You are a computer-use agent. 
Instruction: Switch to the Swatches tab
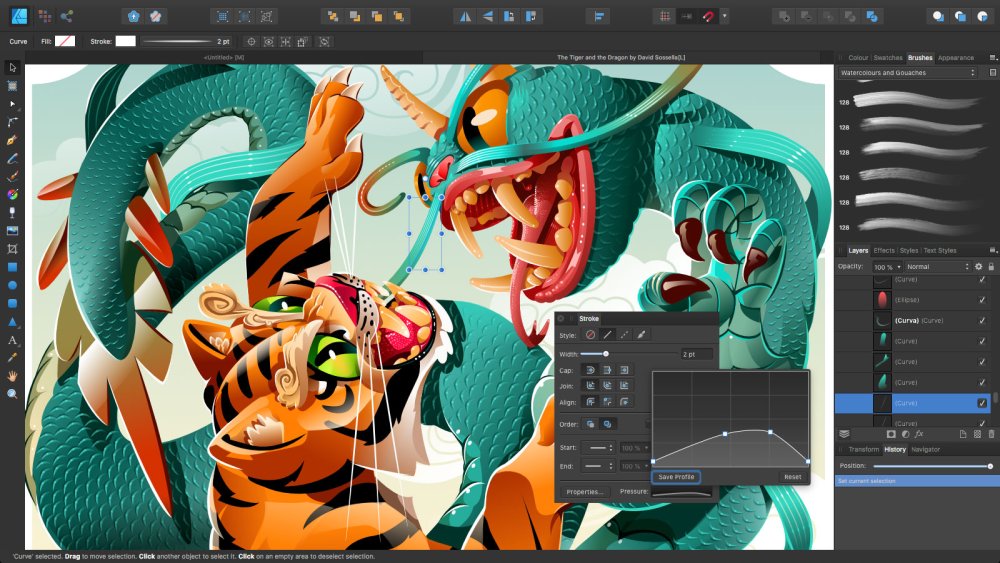888,57
